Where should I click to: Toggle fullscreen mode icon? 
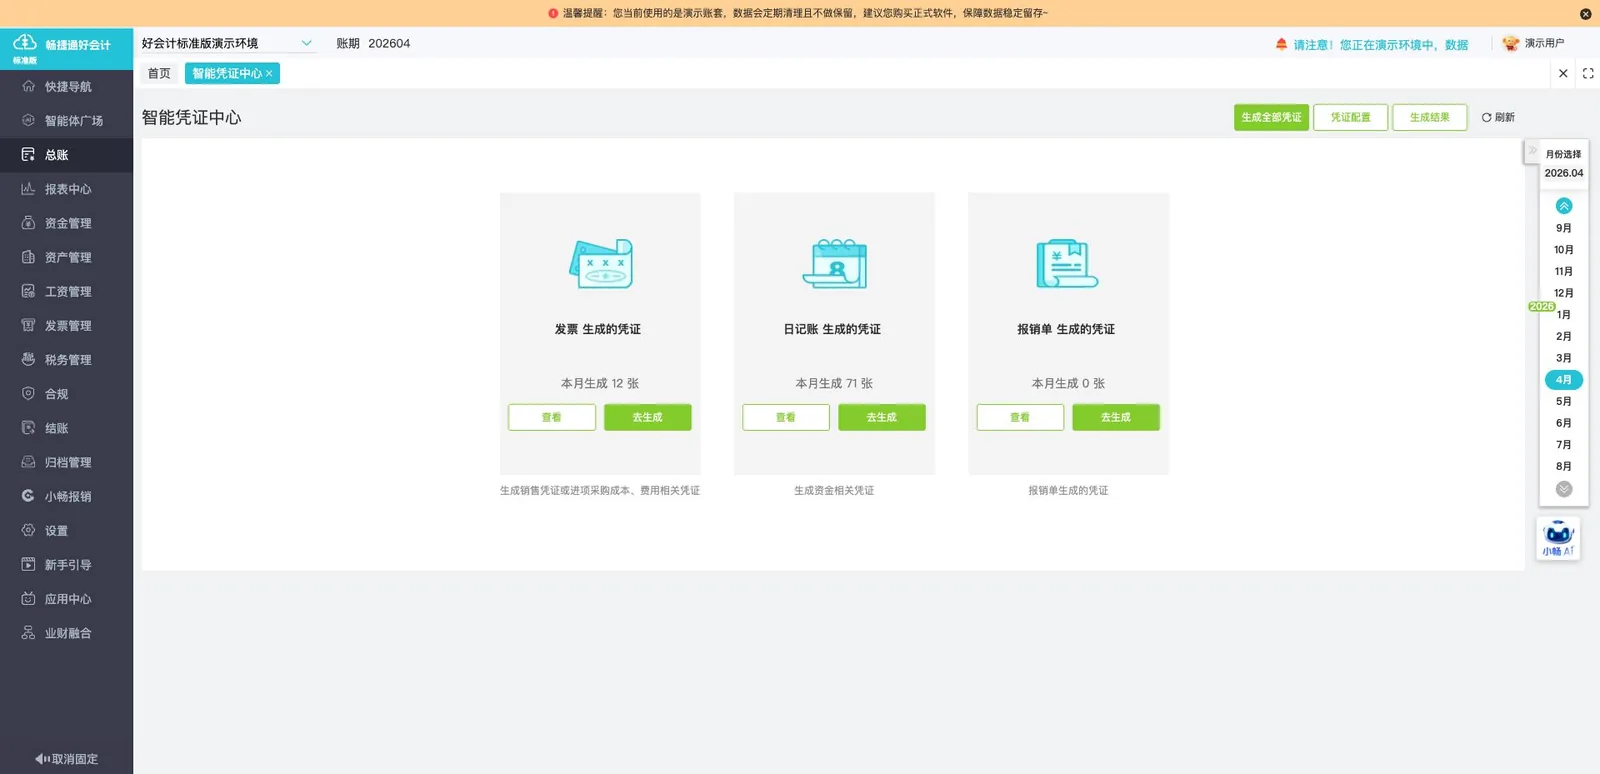(1588, 73)
